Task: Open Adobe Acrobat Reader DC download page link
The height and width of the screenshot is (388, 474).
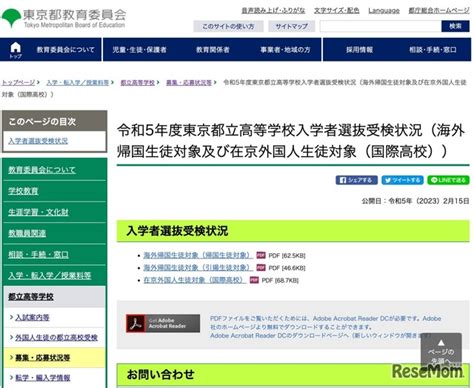Action: [320, 336]
